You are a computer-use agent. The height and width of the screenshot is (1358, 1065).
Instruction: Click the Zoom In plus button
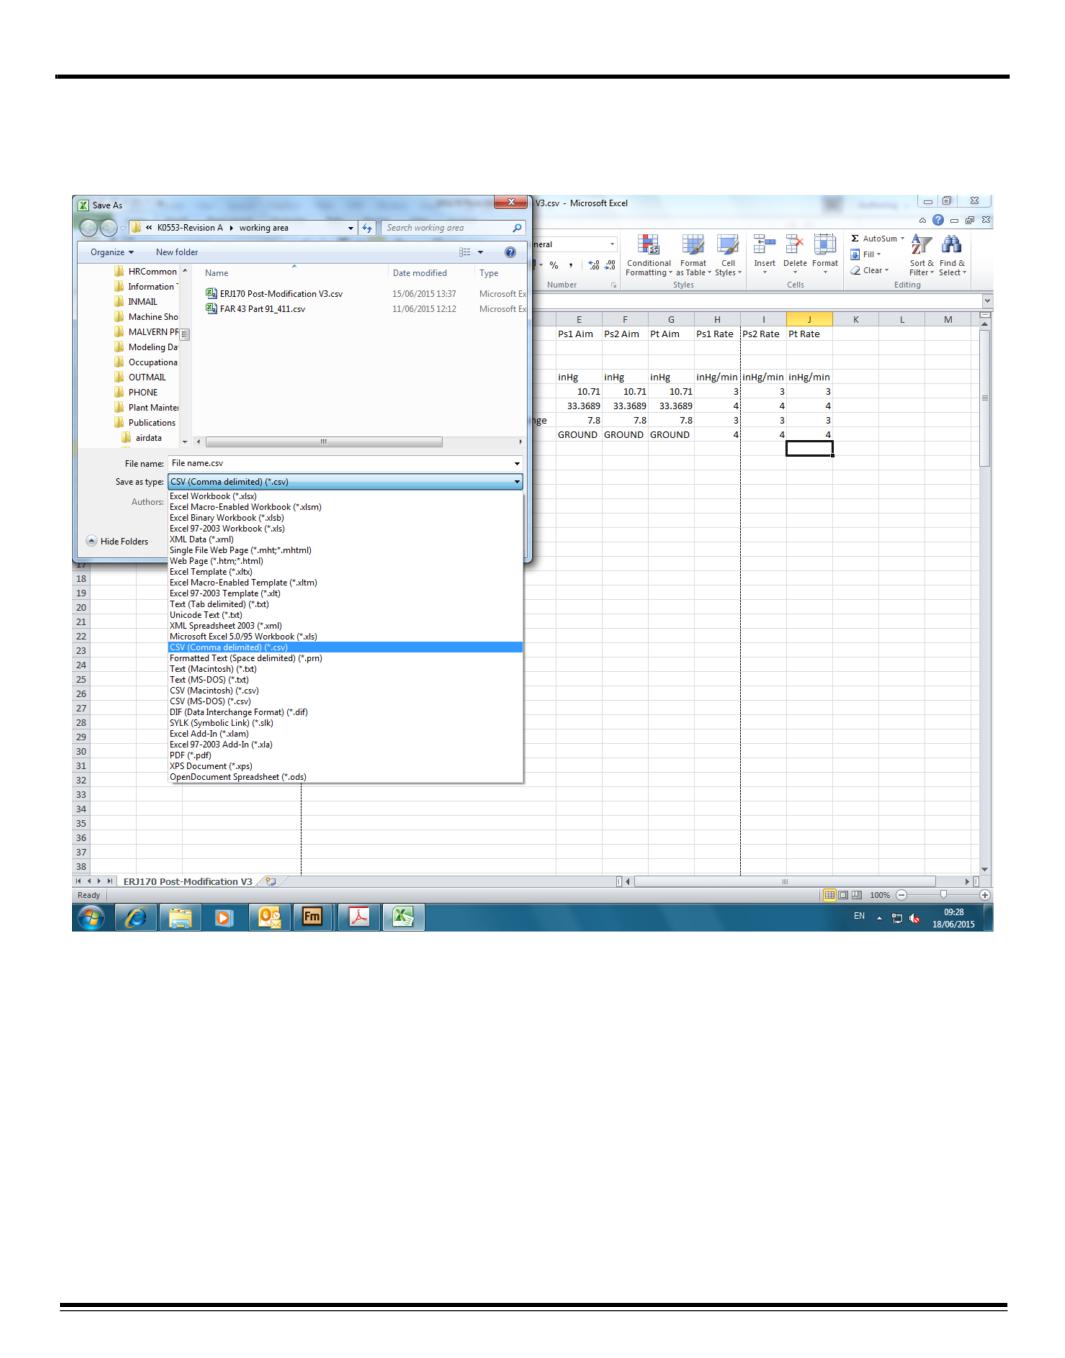(x=985, y=895)
